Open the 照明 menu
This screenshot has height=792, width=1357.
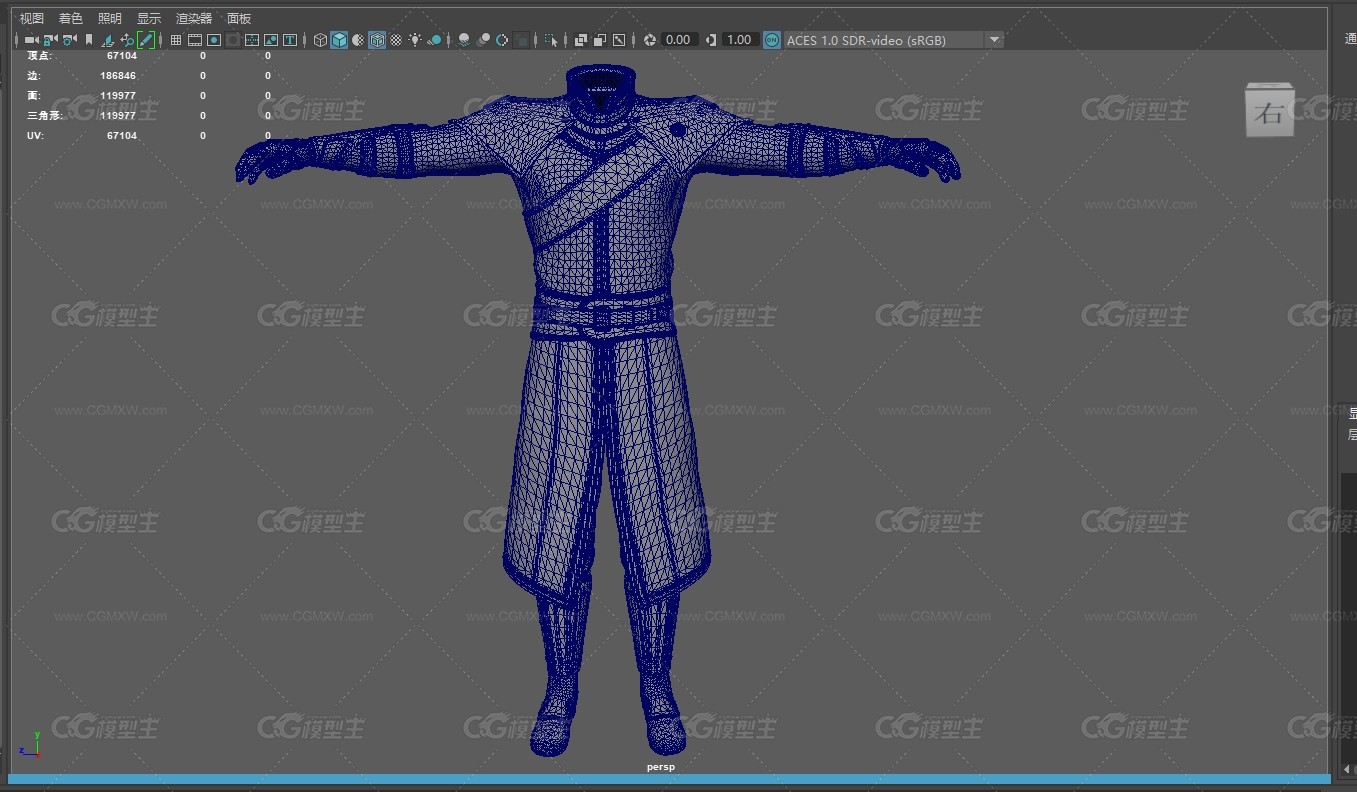click(x=110, y=18)
